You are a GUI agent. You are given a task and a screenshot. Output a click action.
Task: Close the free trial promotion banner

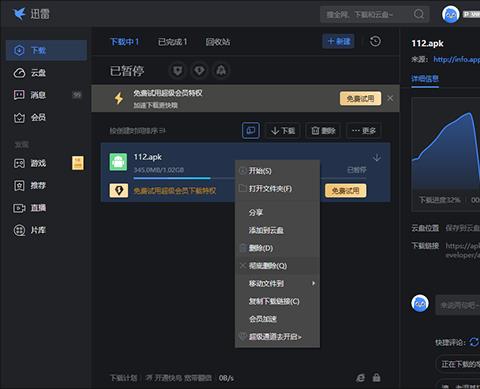(x=390, y=98)
